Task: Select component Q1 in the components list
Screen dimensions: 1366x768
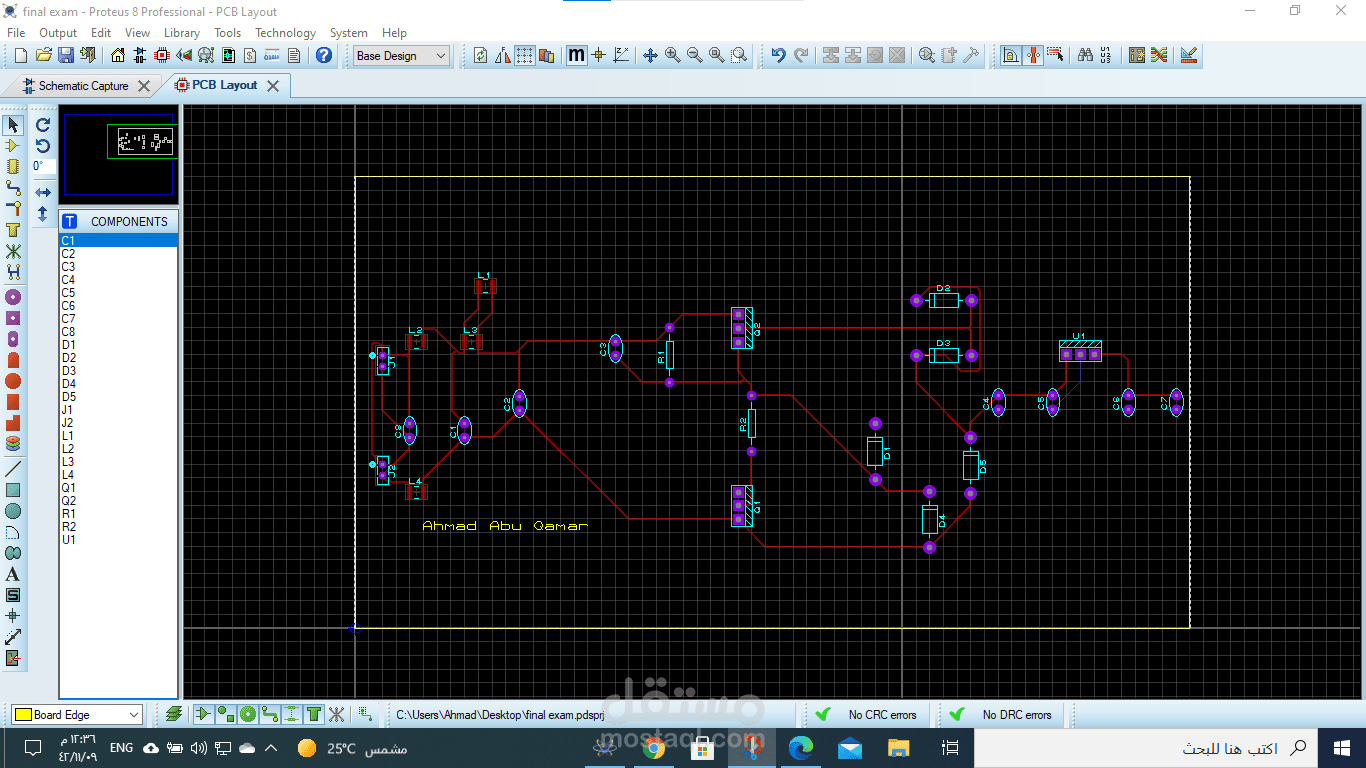Action: (118, 488)
